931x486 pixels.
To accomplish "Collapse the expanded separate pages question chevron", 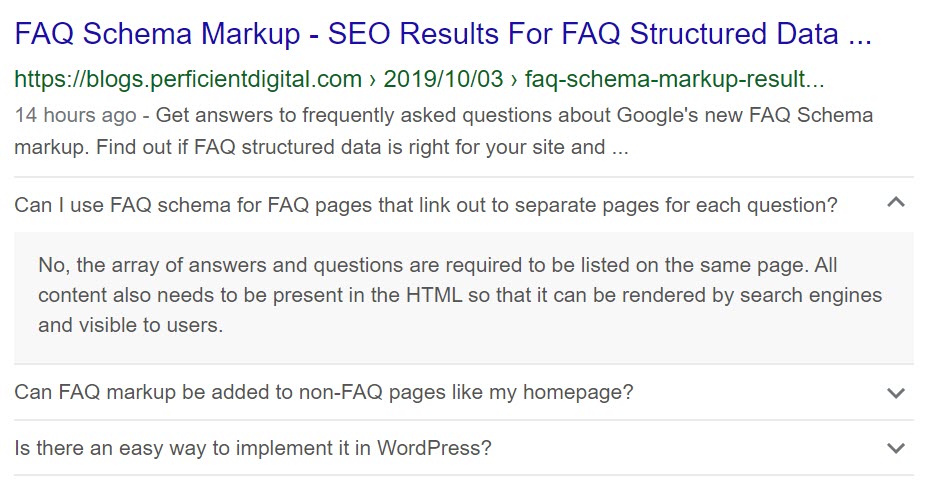I will click(x=896, y=203).
